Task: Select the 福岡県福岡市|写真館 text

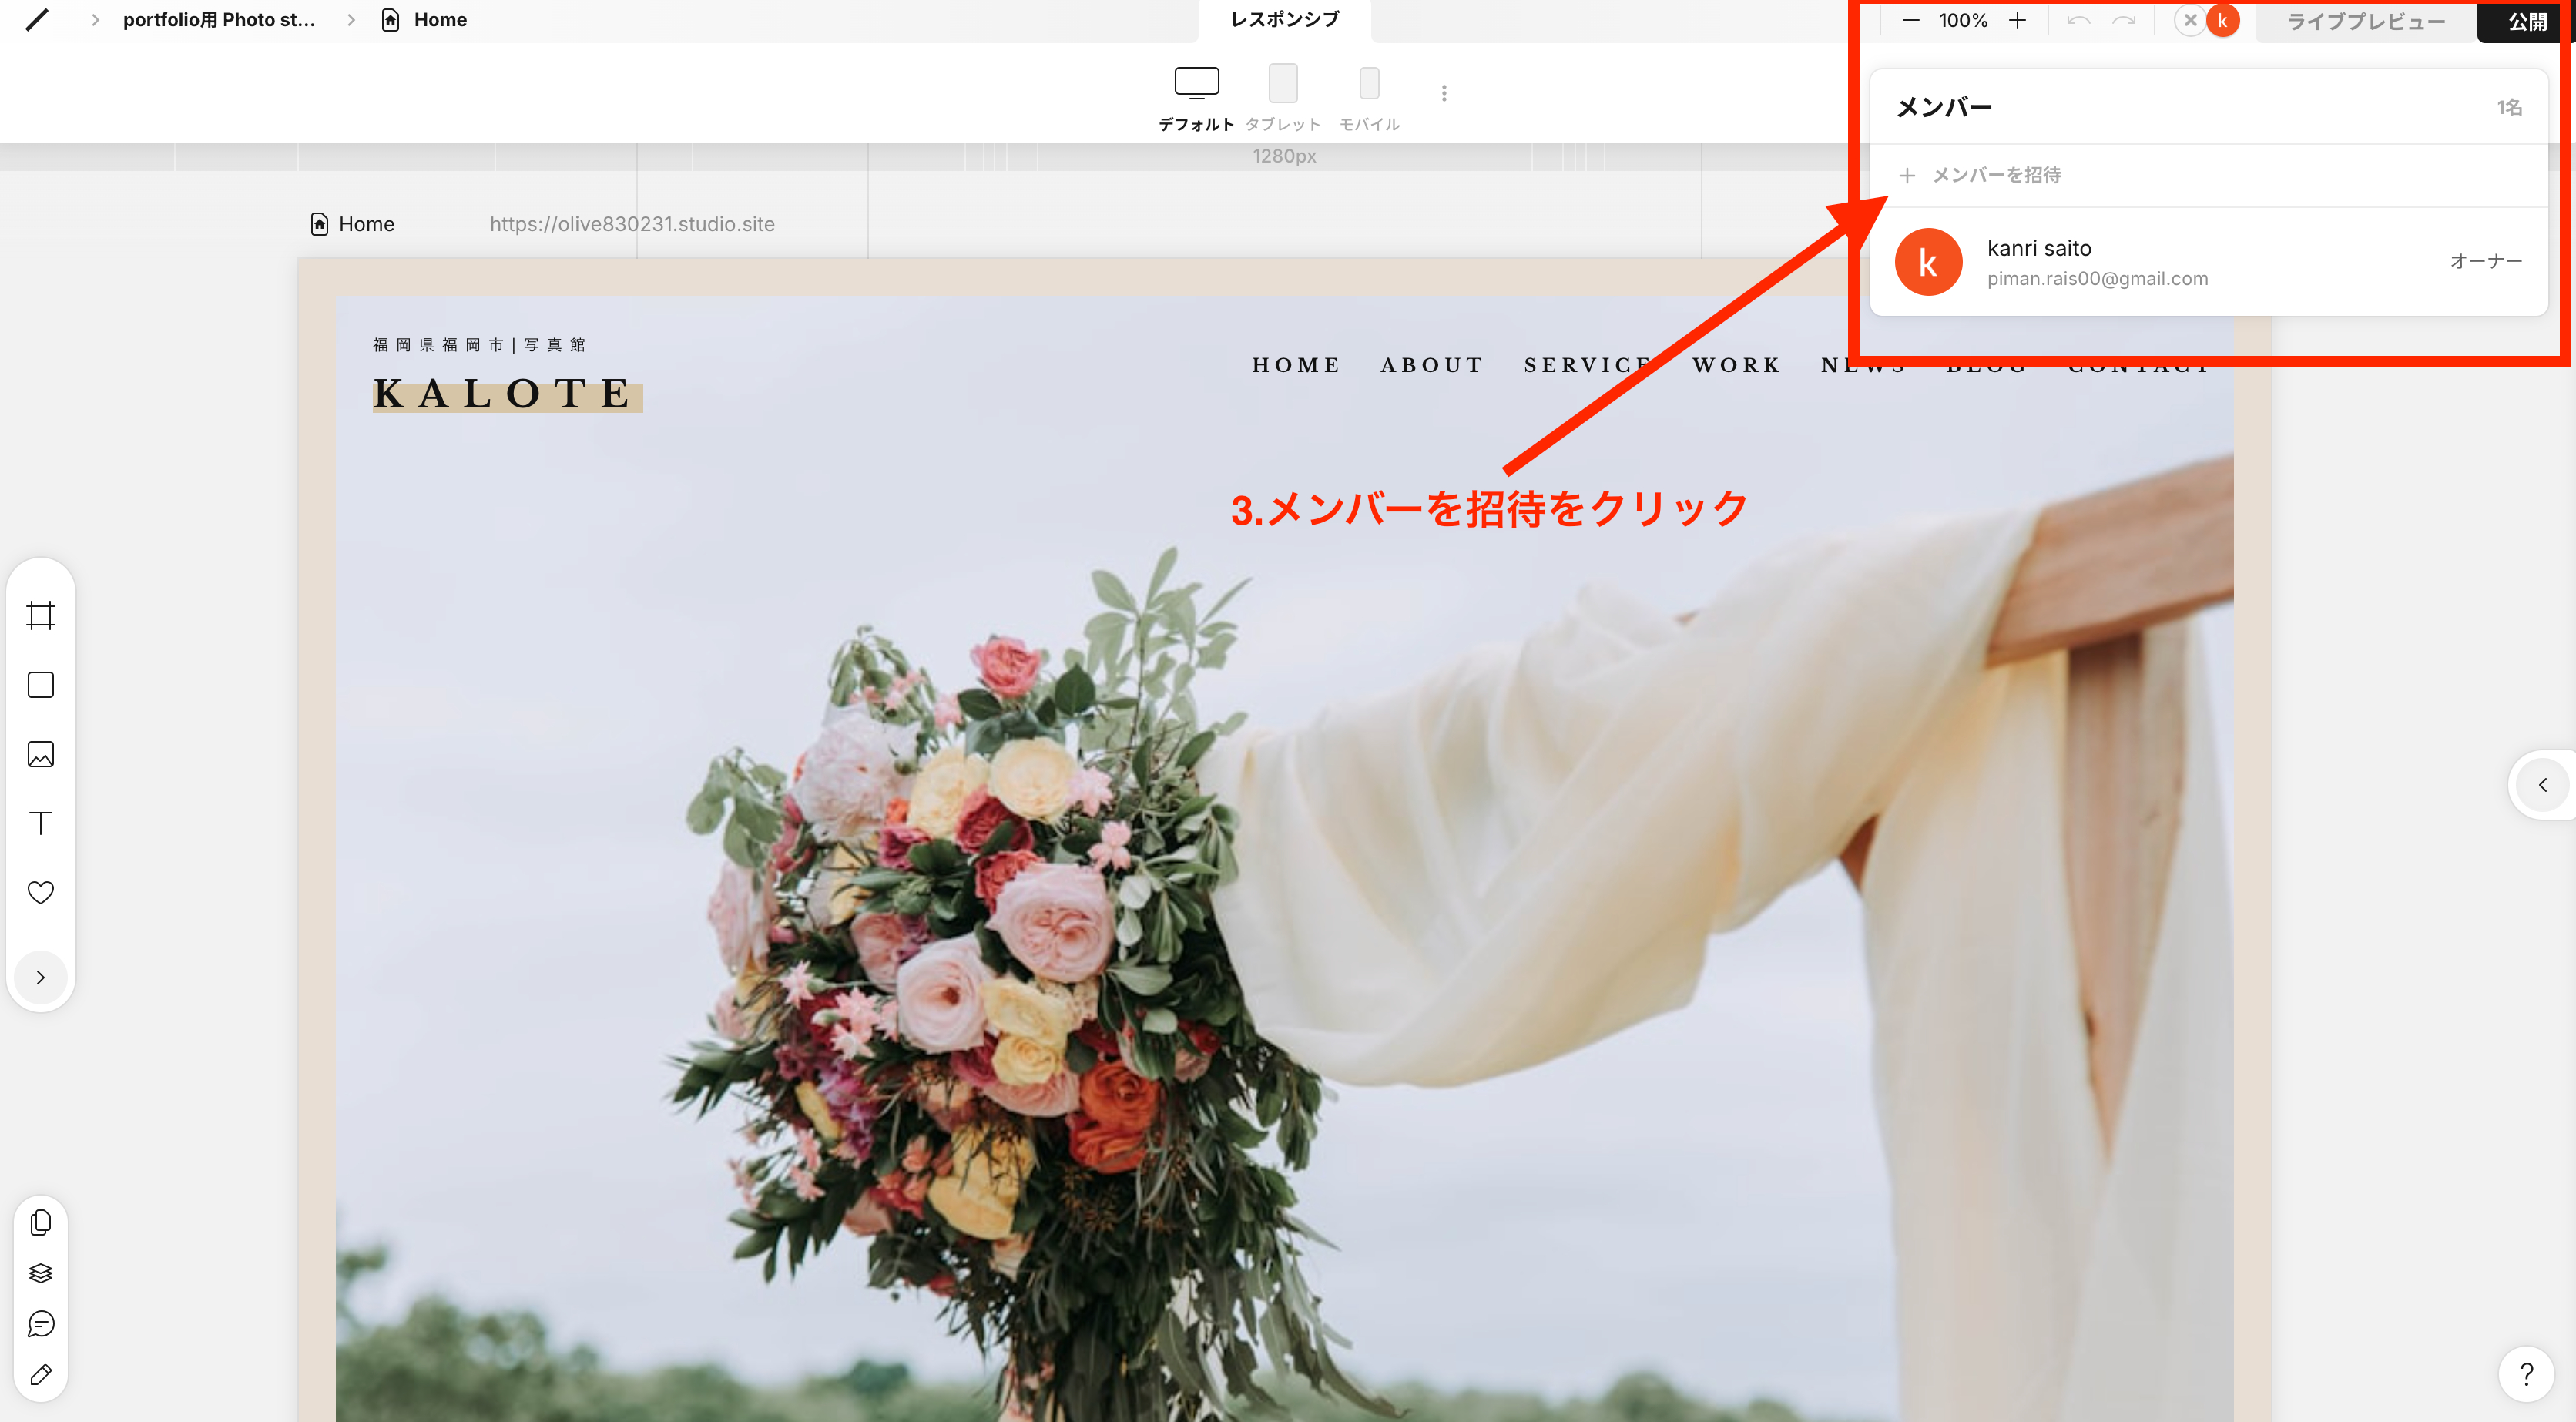Action: coord(479,345)
